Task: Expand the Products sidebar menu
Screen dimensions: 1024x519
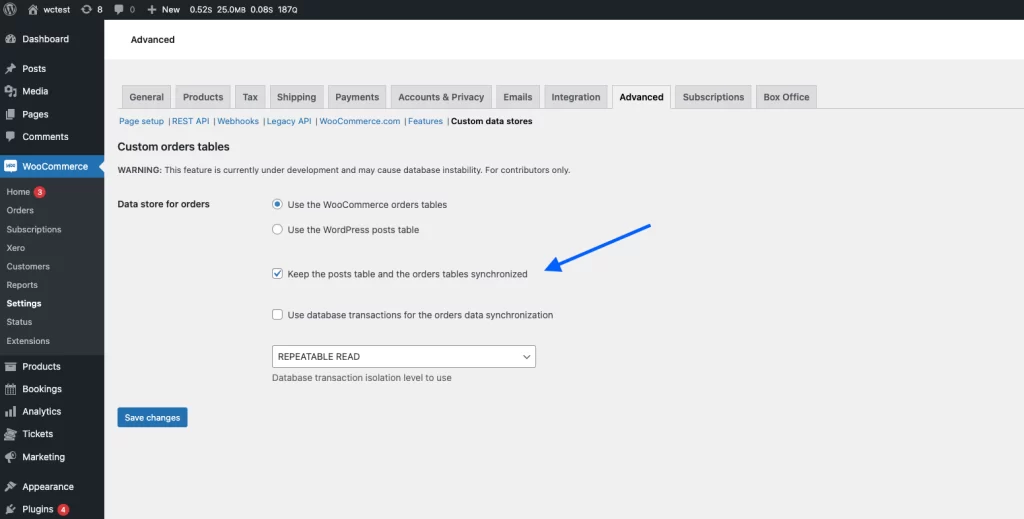Action: 41,366
